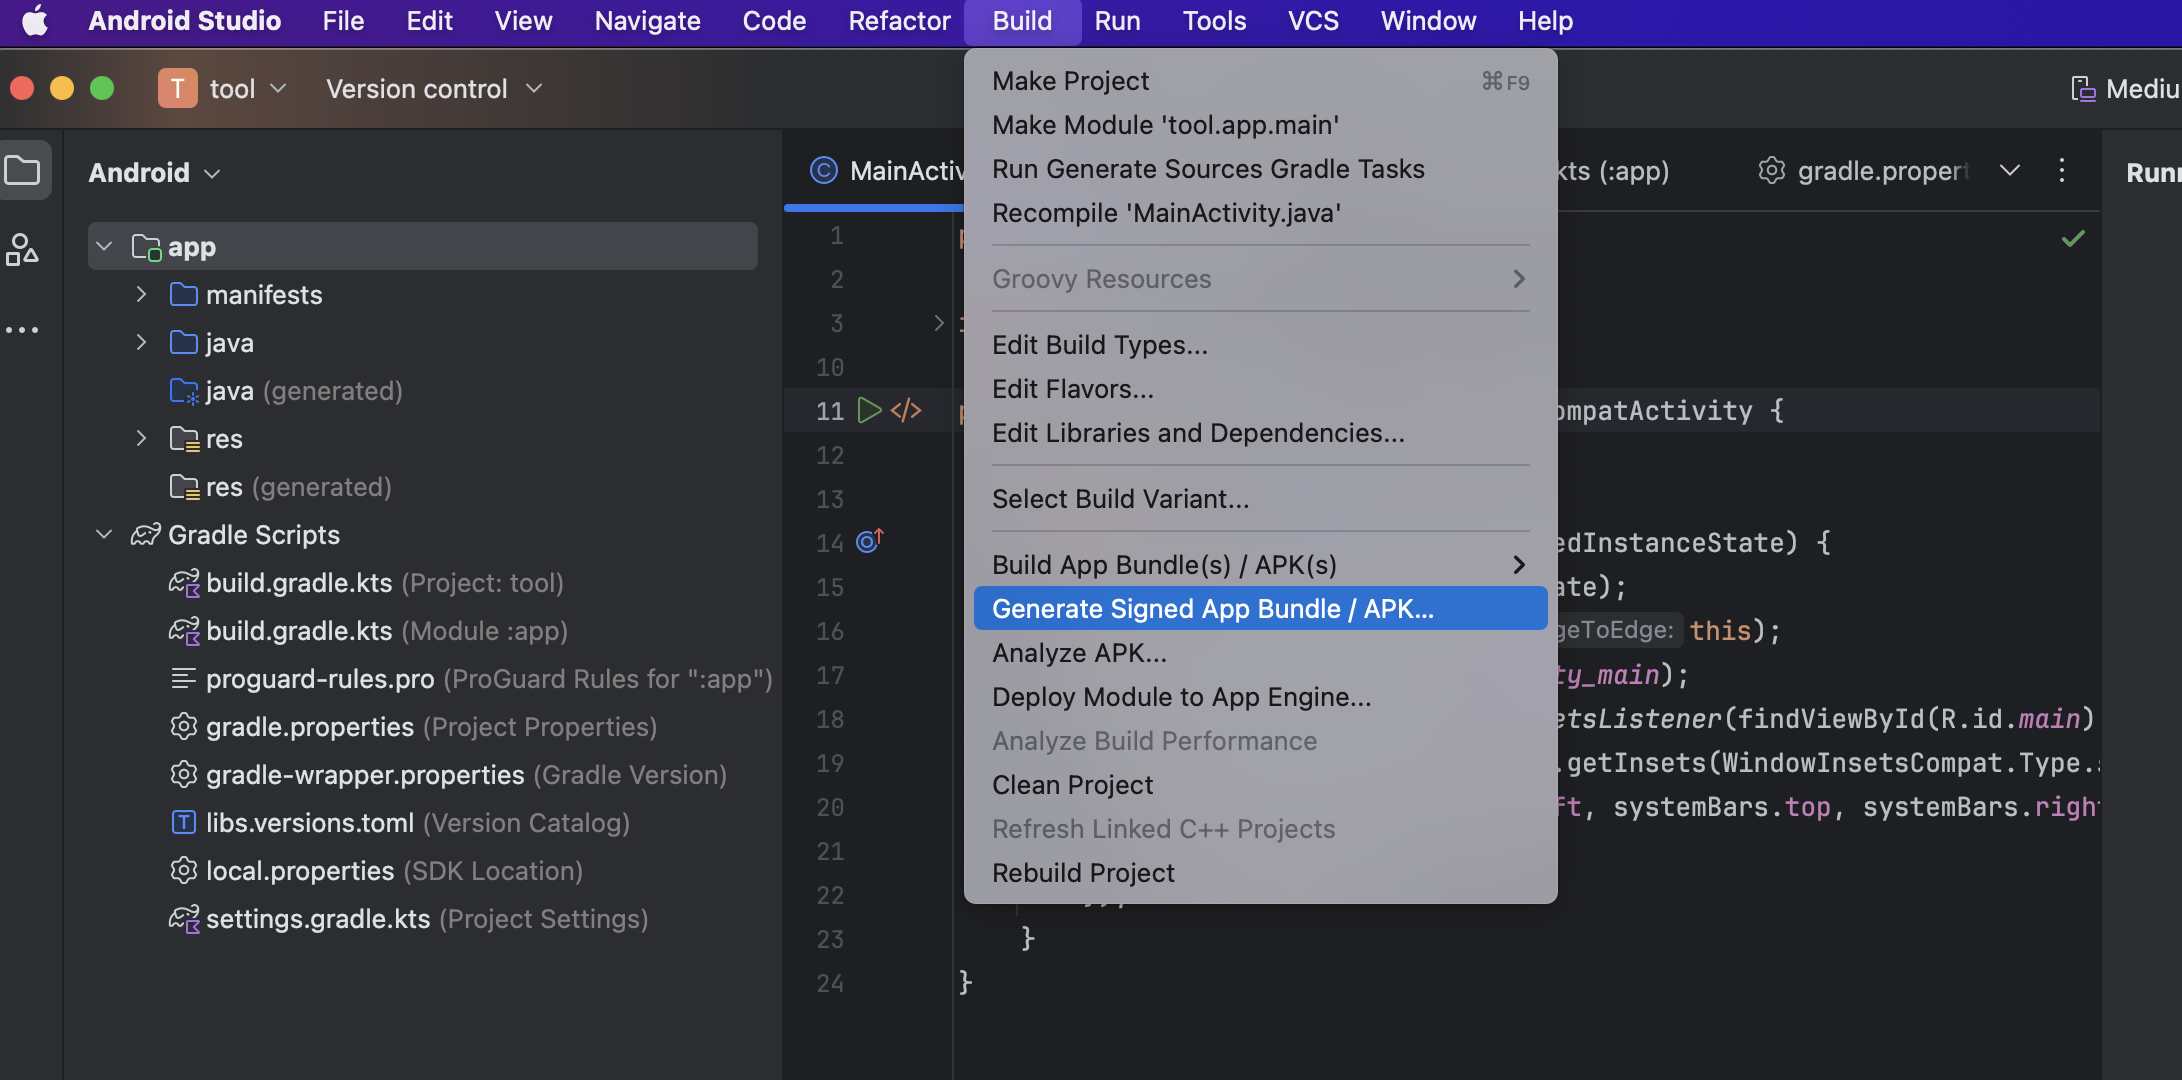Open libs.versions.toml in the project tree
The height and width of the screenshot is (1080, 2182).
point(309,823)
